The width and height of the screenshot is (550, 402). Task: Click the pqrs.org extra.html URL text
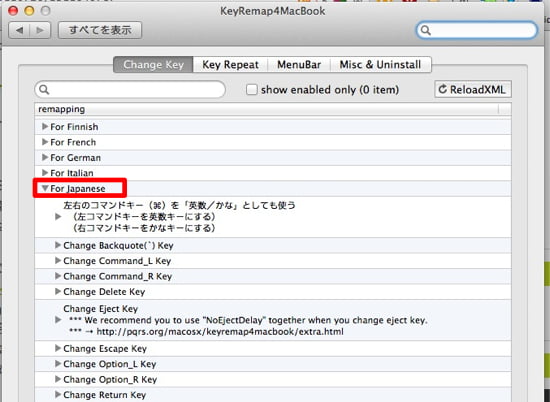tap(220, 331)
